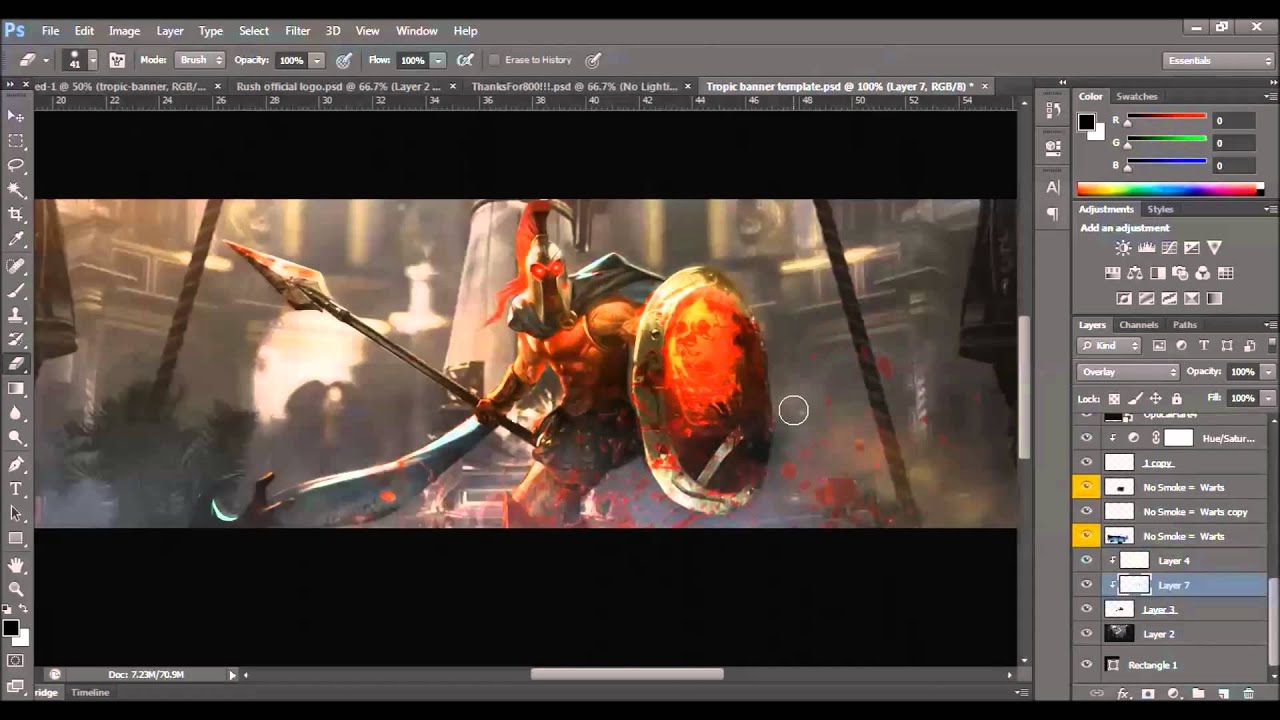The image size is (1280, 720).
Task: Select the Gradient tool
Action: click(x=16, y=389)
